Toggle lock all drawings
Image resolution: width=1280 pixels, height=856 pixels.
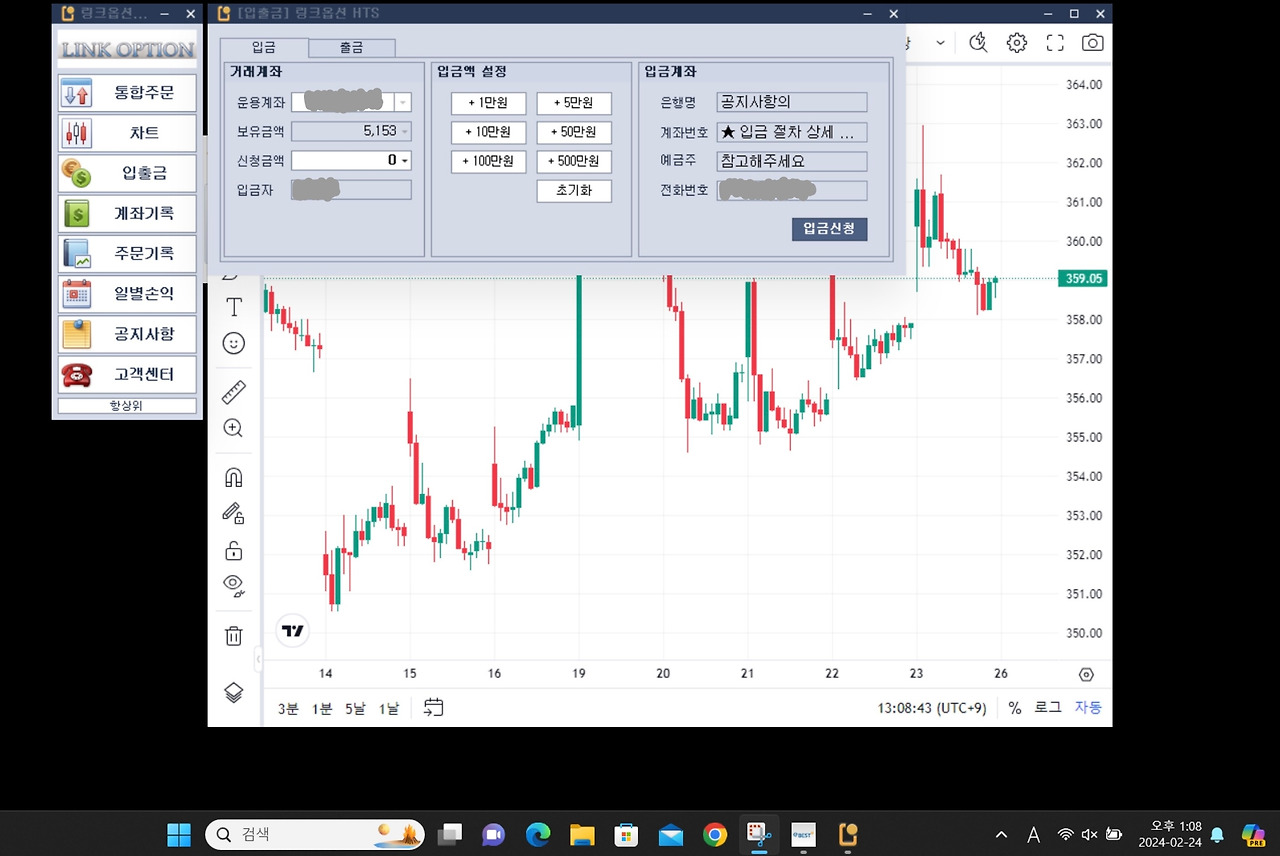pos(234,551)
